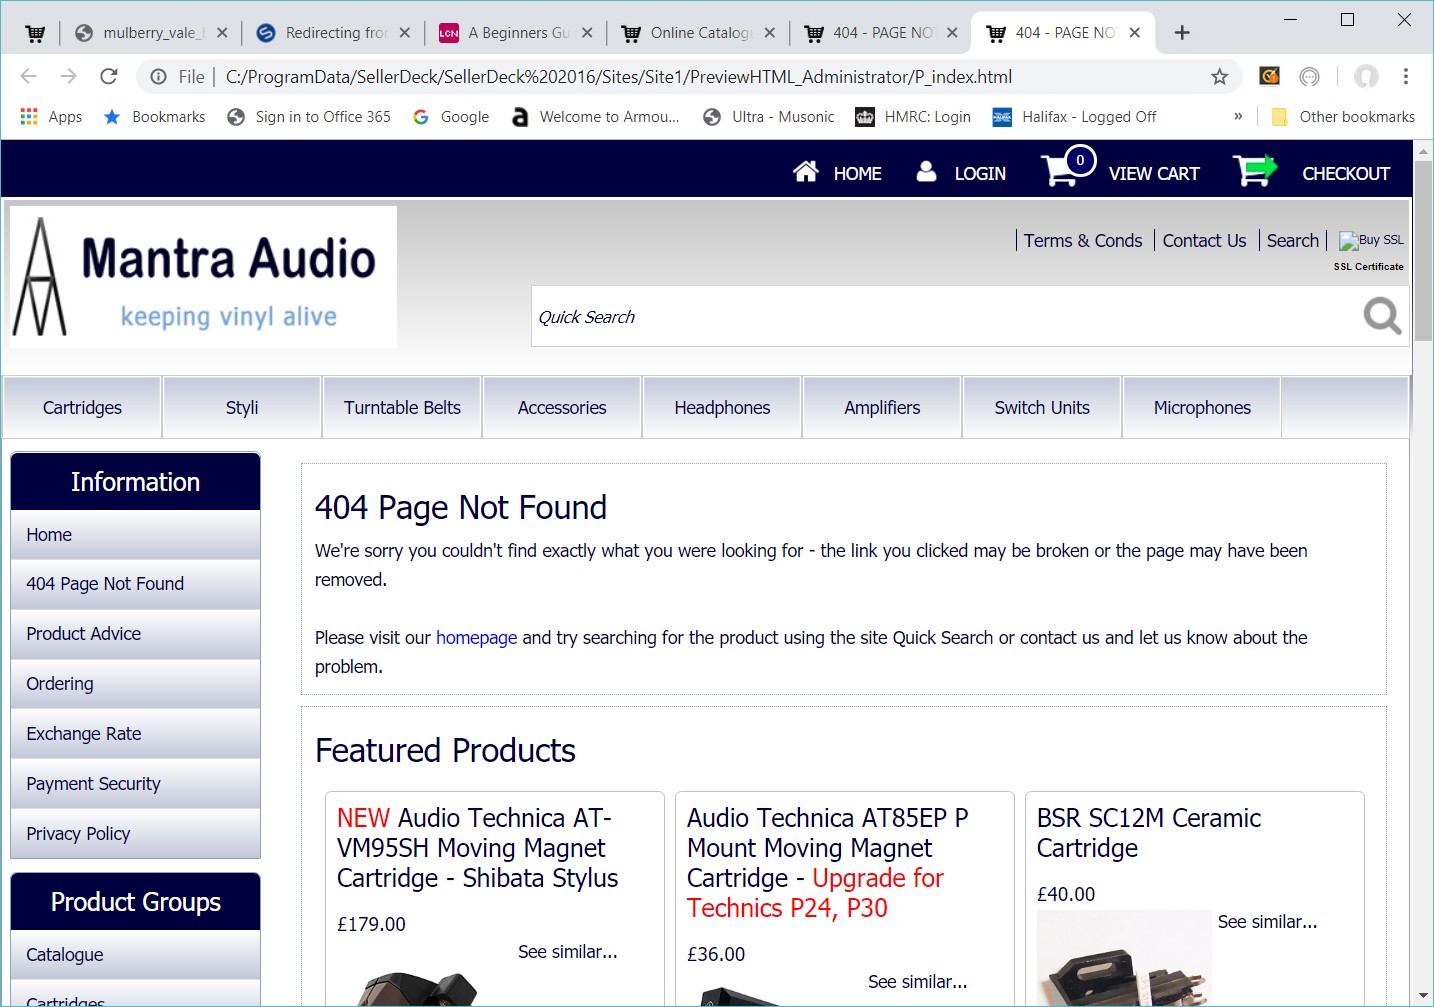This screenshot has height=1007, width=1434.
Task: Open the Apps grid in bookmarks bar
Action: pos(29,117)
